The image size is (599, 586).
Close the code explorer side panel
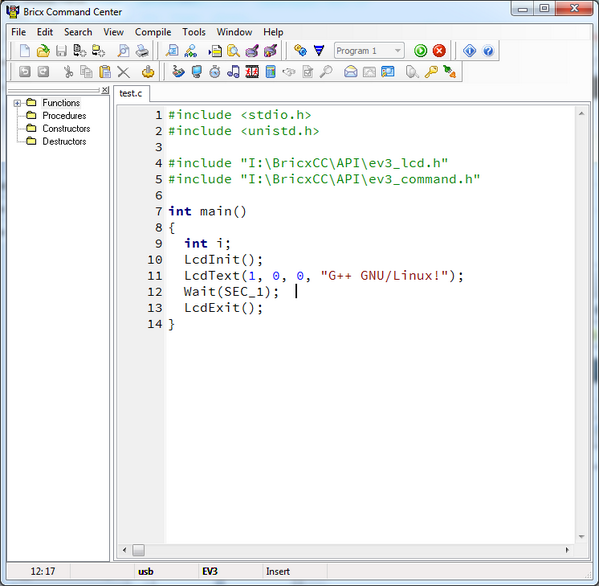click(x=105, y=90)
